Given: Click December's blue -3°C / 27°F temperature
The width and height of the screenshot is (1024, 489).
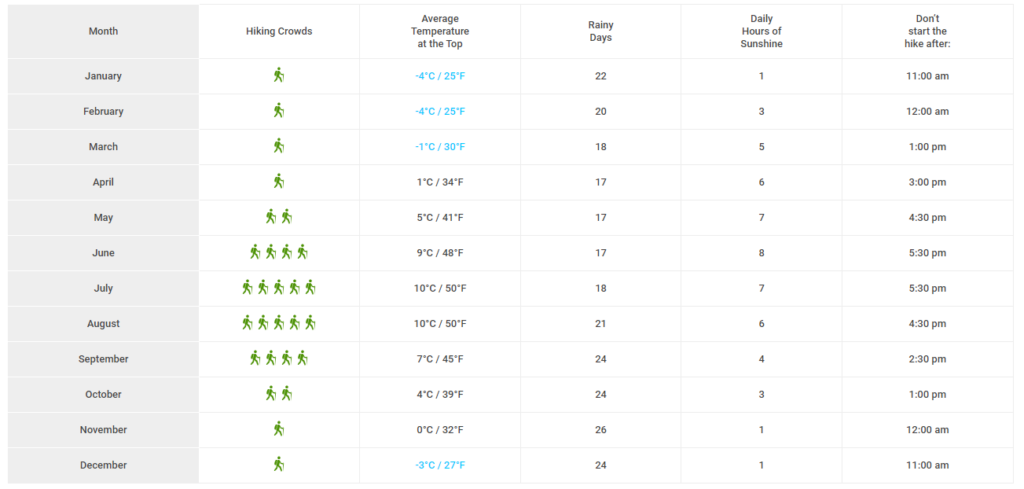Looking at the screenshot, I should click(440, 465).
